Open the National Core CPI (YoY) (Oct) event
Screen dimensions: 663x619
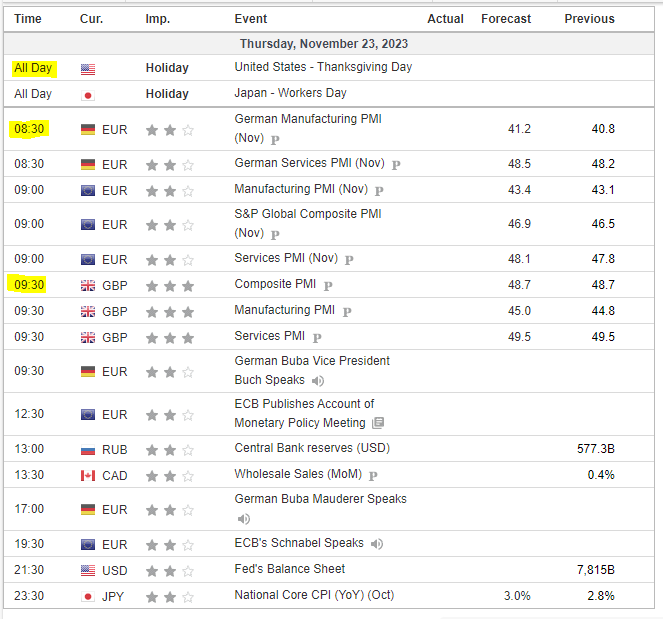click(314, 595)
